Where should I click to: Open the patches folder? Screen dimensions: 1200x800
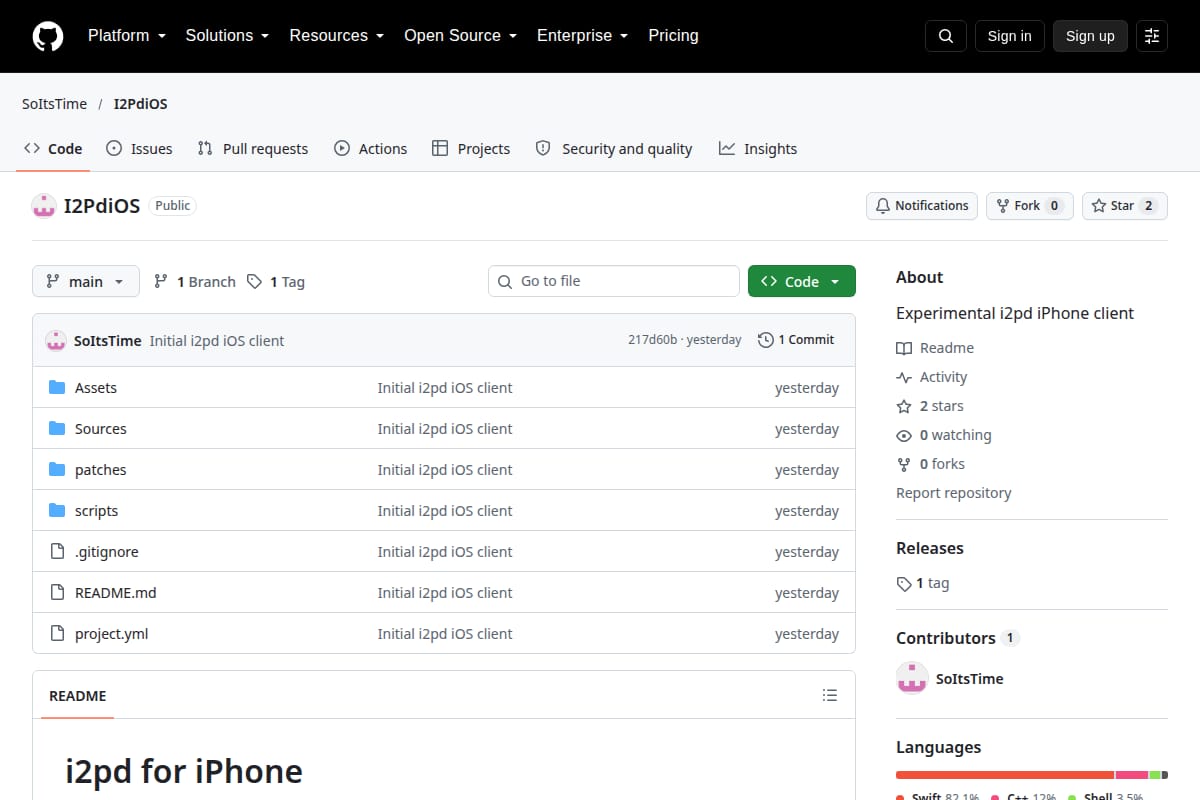point(101,470)
